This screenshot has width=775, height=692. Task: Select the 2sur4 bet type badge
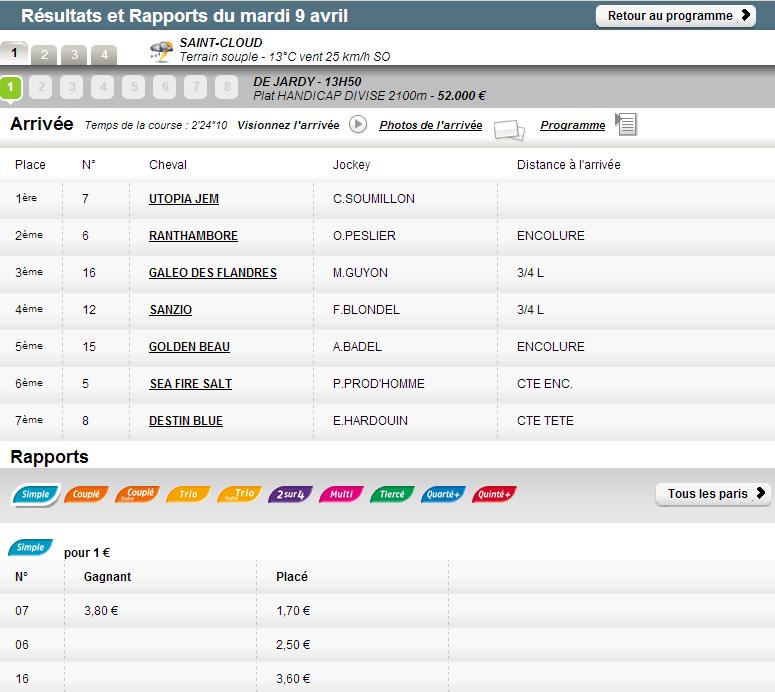[x=291, y=494]
